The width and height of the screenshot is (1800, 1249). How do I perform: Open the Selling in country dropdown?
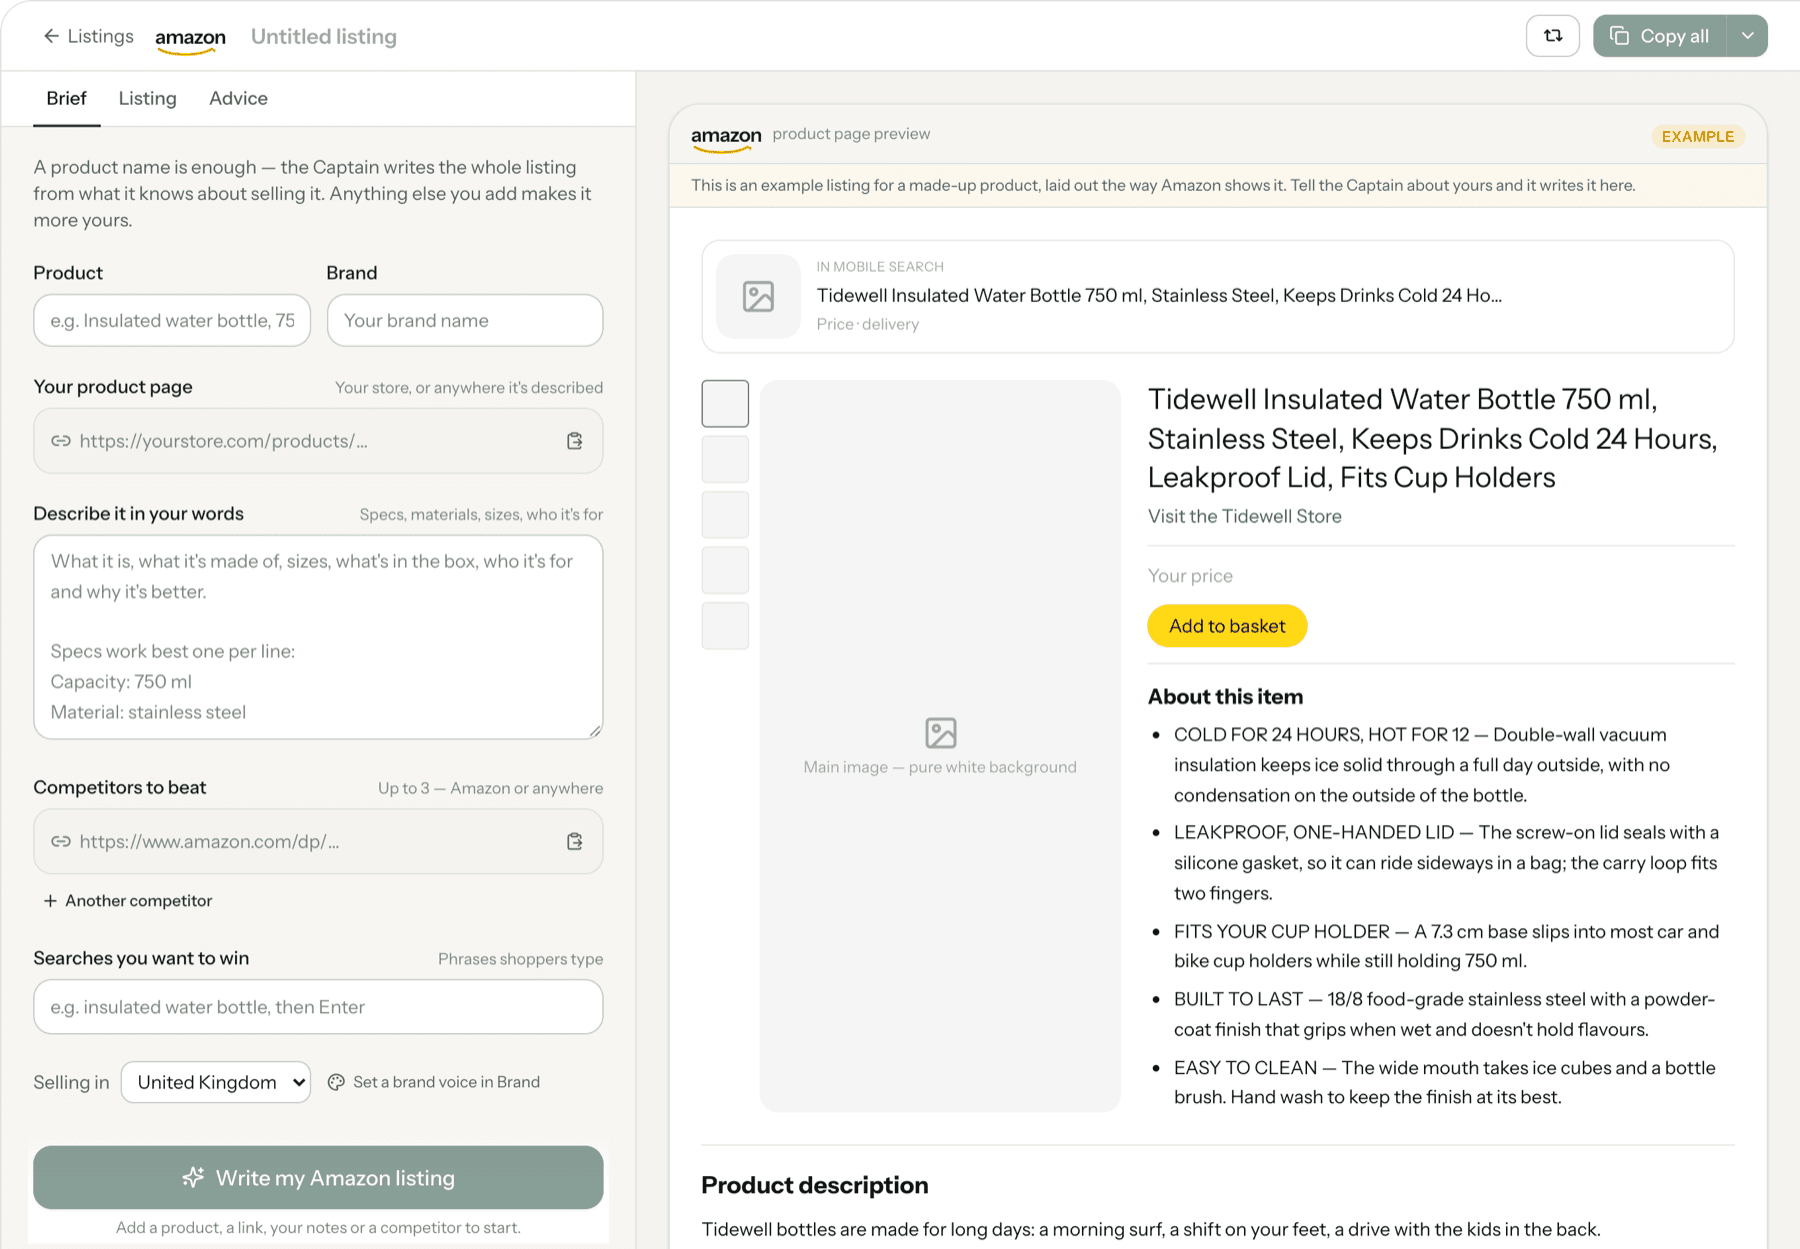tap(216, 1082)
